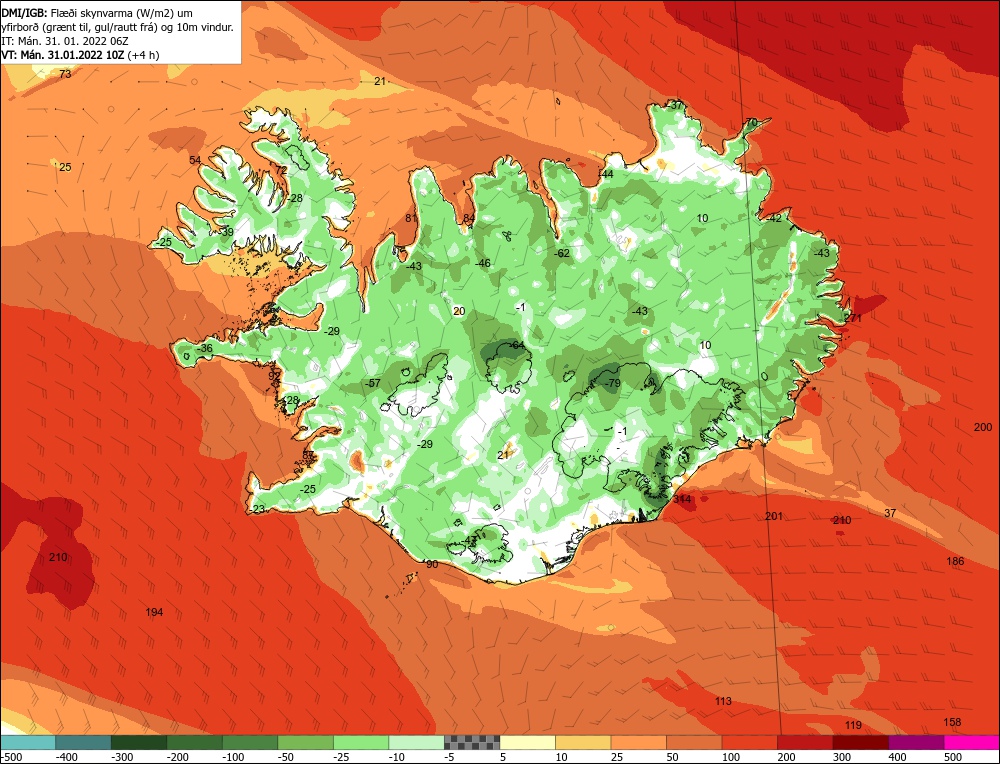Click the map value -36 on Snæfellsnes peninsula
Screen dimensions: 1000x764
pyautogui.click(x=203, y=348)
